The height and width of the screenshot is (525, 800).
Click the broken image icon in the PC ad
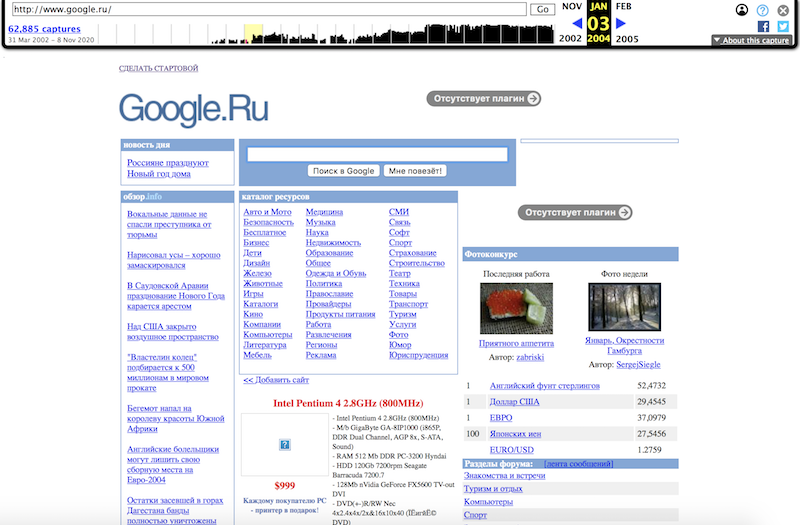(285, 445)
